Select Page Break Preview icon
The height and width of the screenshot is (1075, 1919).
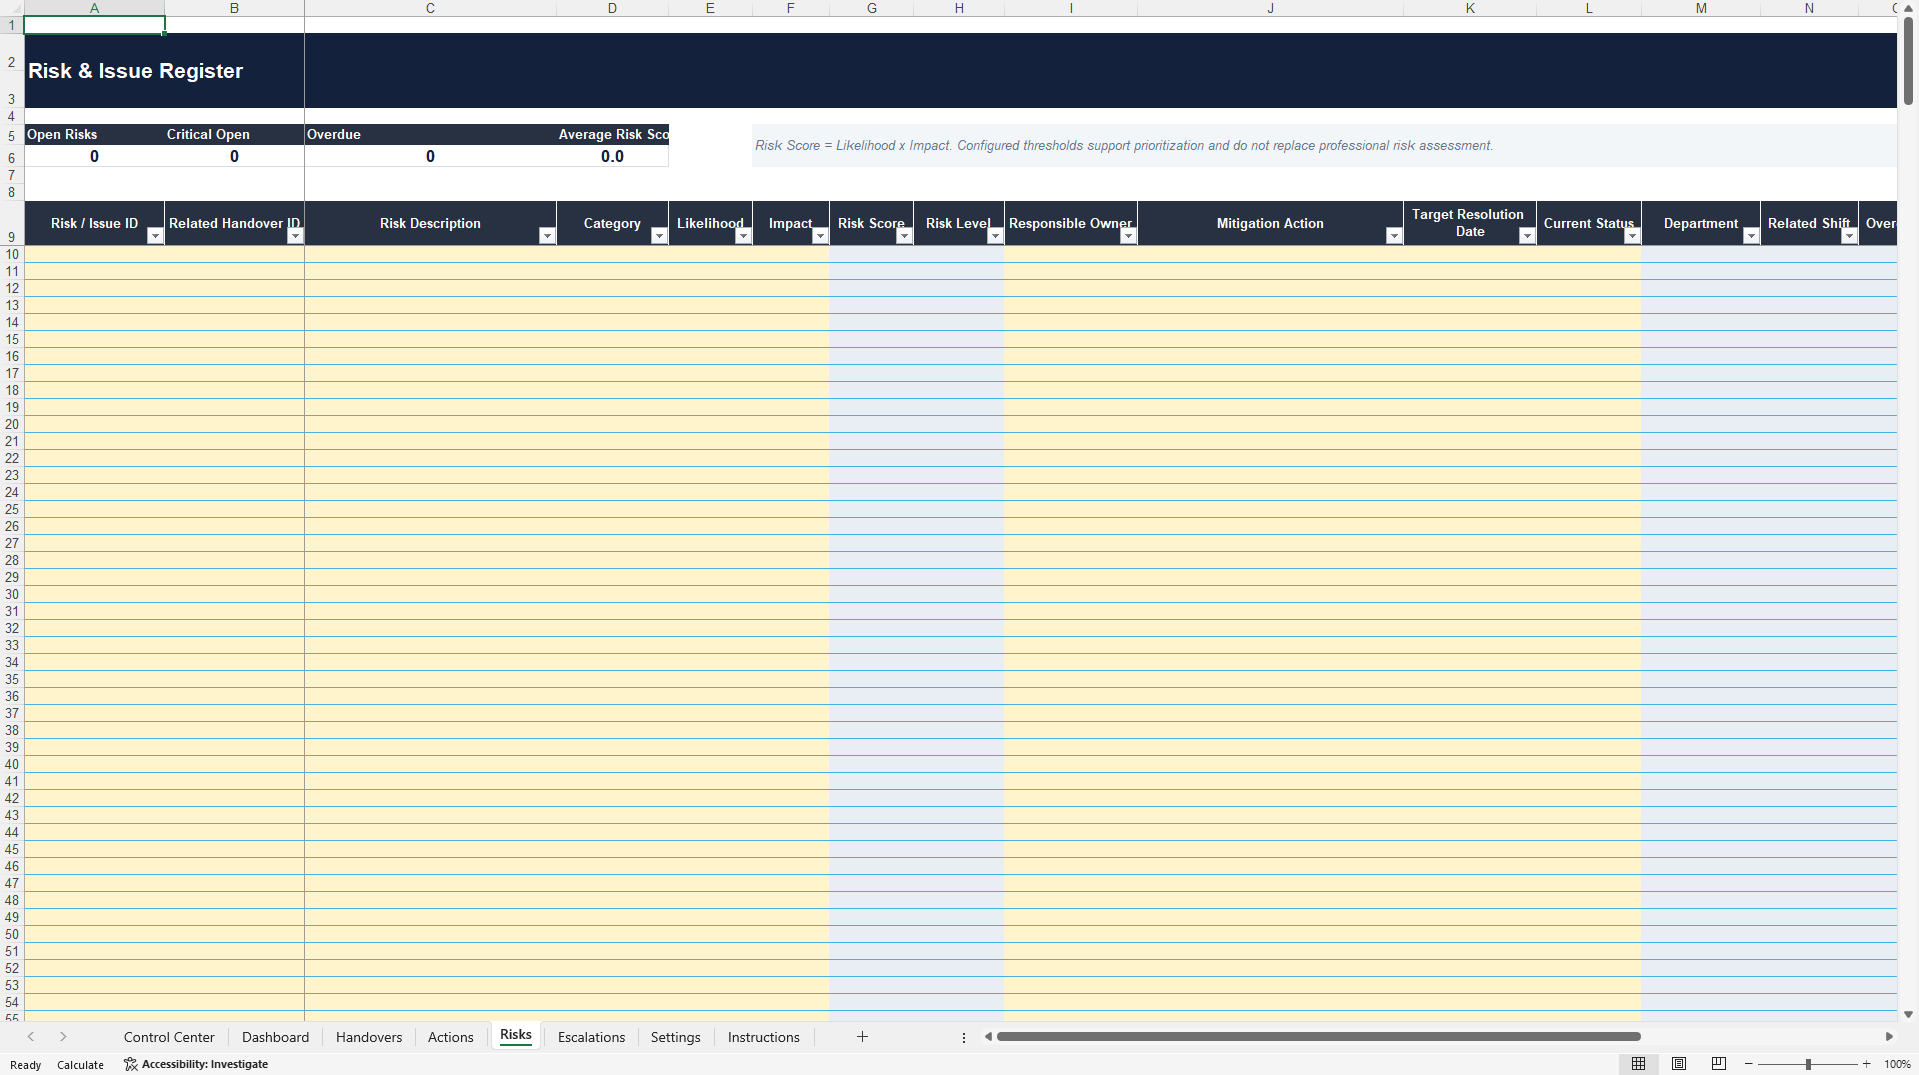pos(1719,1064)
